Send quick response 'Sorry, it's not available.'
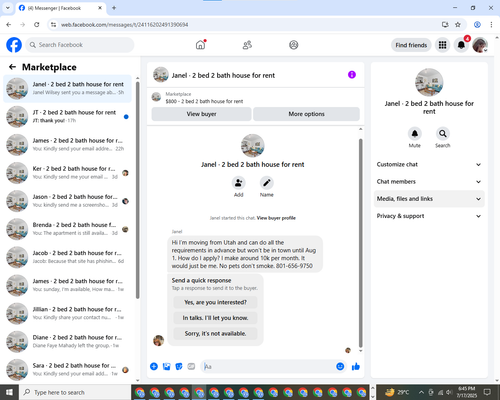The width and height of the screenshot is (500, 400). pyautogui.click(x=215, y=333)
